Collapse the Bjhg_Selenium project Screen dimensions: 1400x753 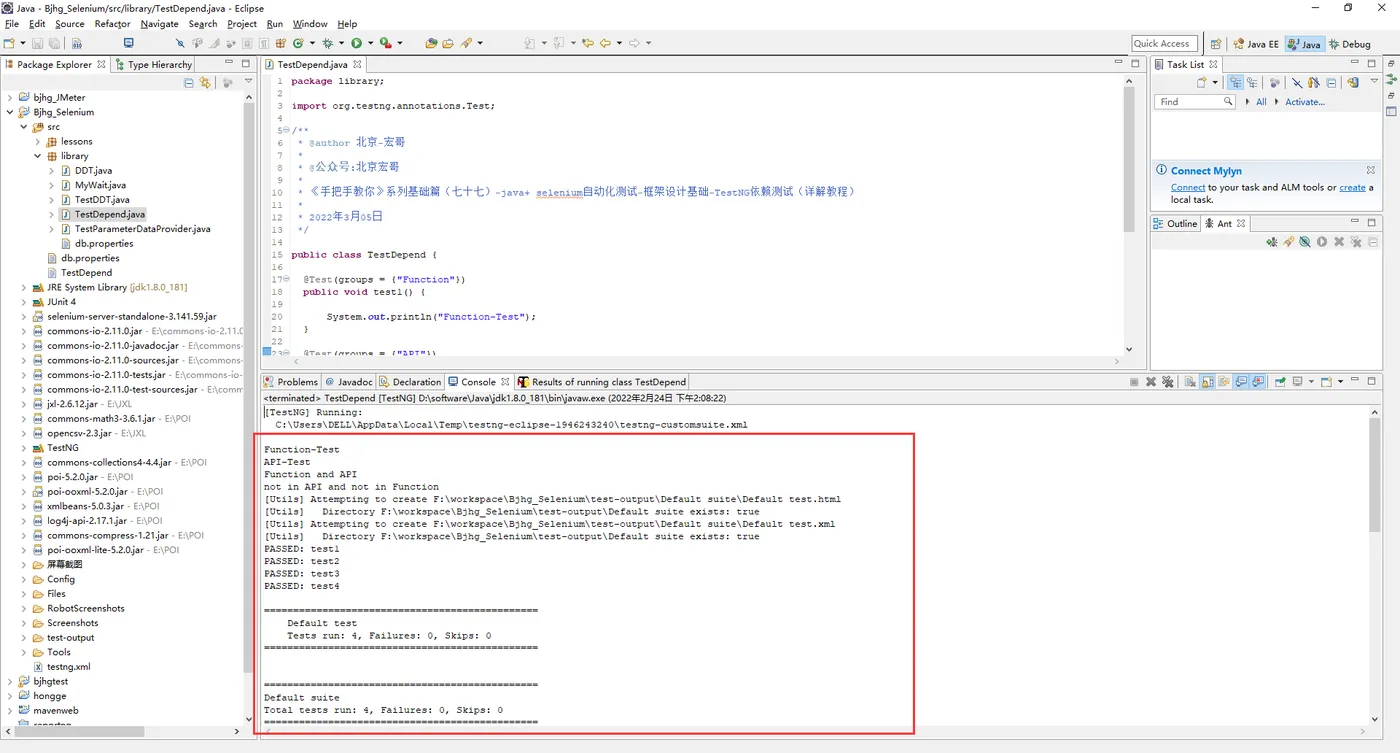coord(10,112)
